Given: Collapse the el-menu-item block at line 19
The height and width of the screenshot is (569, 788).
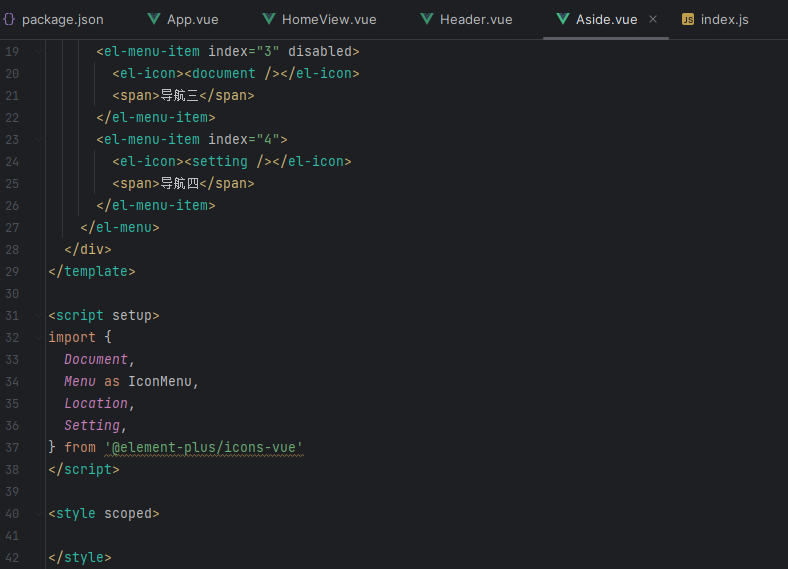Looking at the screenshot, I should click(x=38, y=52).
